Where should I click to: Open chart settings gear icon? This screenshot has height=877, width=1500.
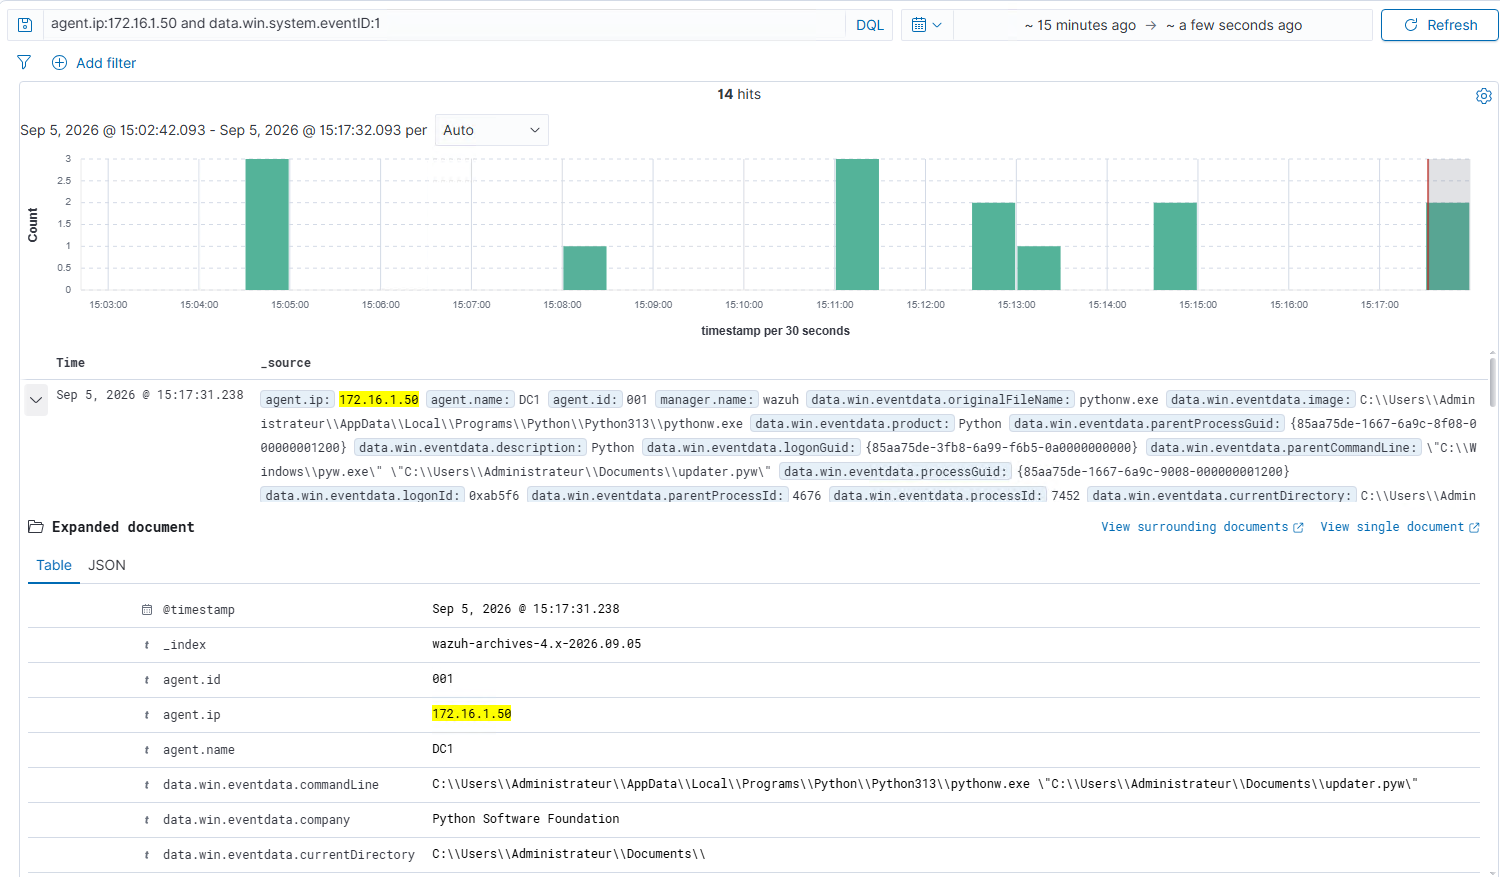pyautogui.click(x=1484, y=96)
